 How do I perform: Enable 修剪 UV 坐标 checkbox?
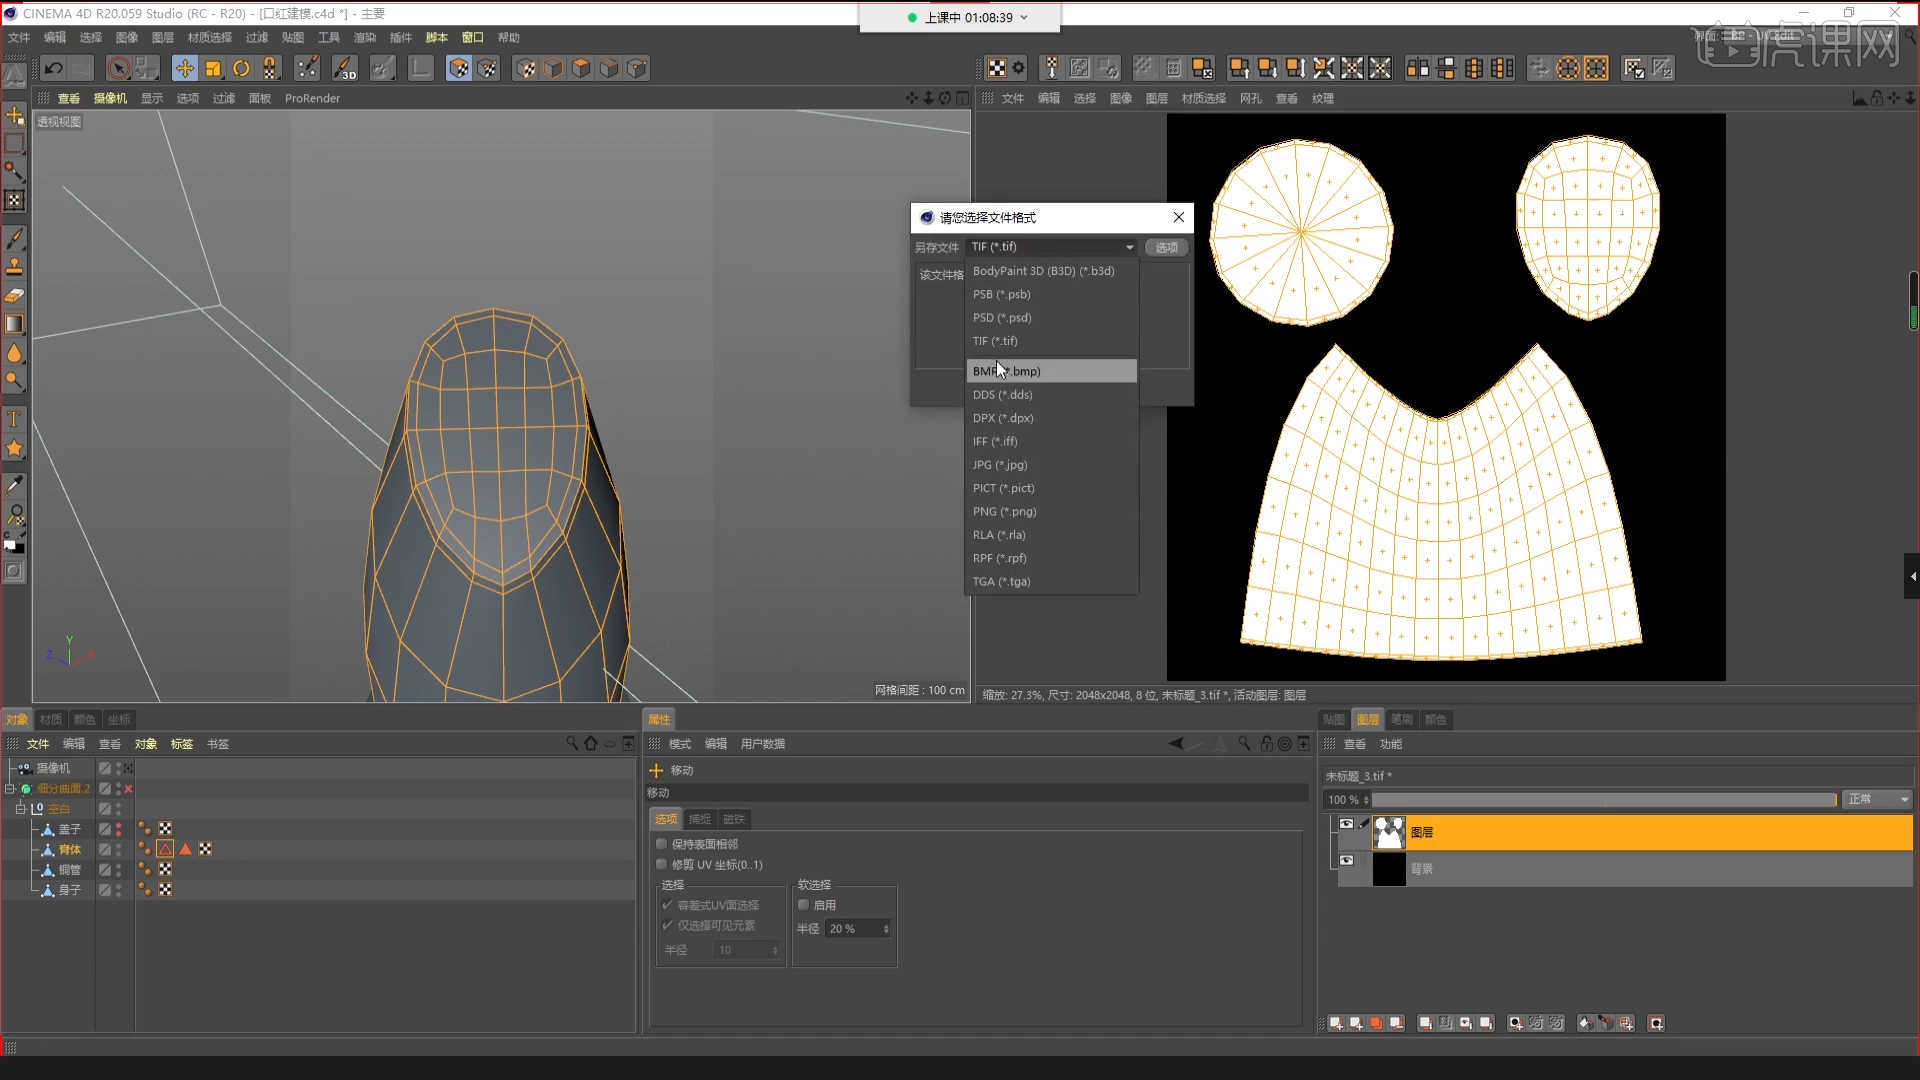pos(661,864)
